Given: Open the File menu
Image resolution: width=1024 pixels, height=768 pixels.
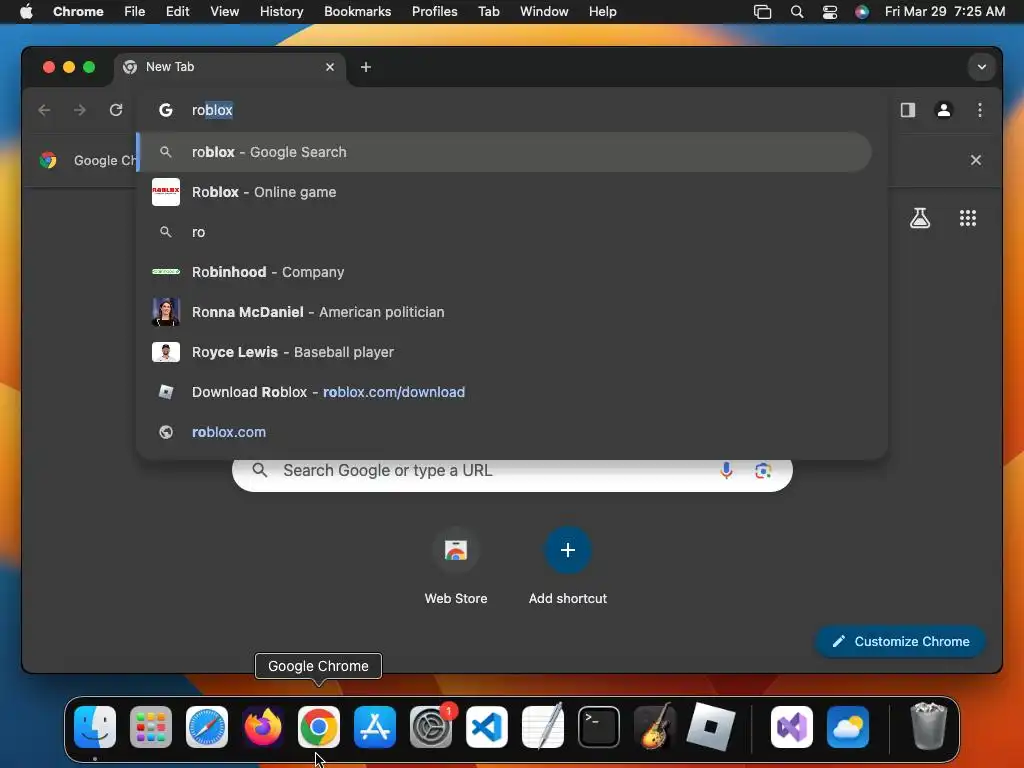Looking at the screenshot, I should pos(135,12).
